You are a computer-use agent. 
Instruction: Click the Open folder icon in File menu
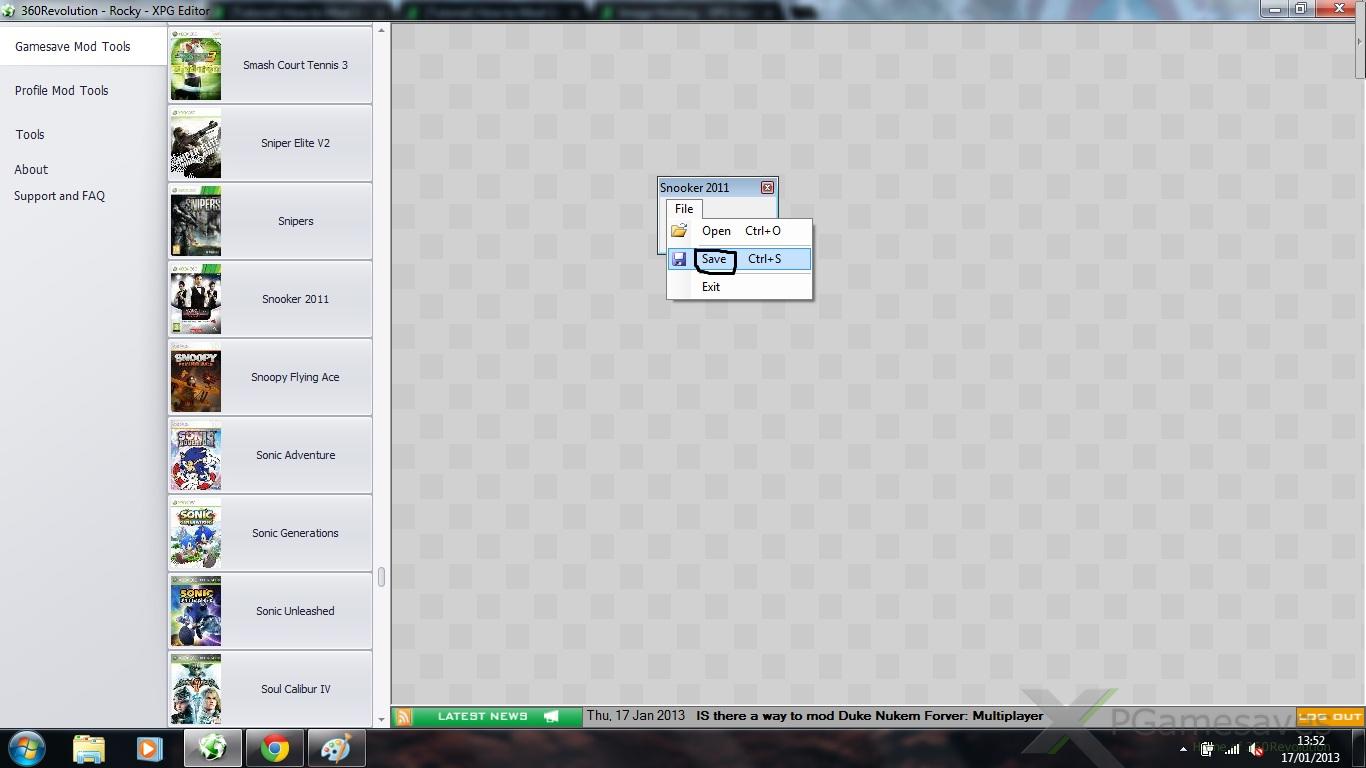coord(679,231)
